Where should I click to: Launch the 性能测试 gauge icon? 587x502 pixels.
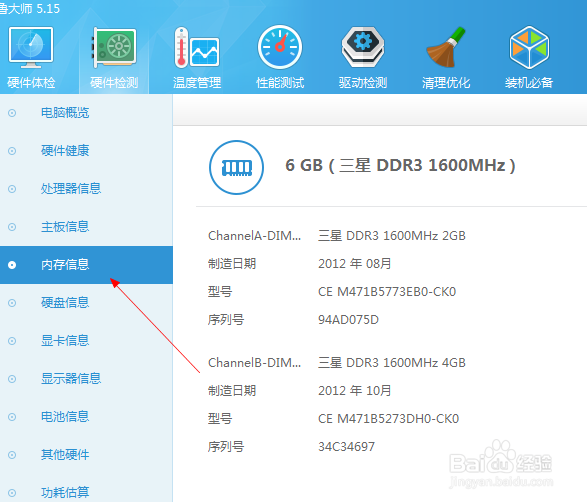[280, 47]
